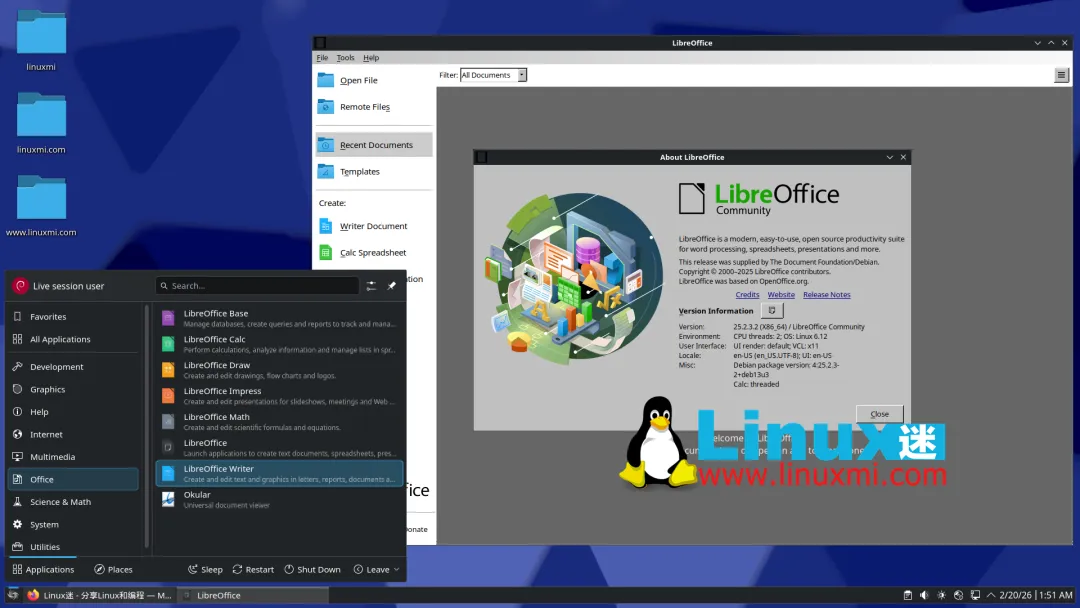
Task: Create a new Writer Document in Start Center
Action: (x=373, y=226)
